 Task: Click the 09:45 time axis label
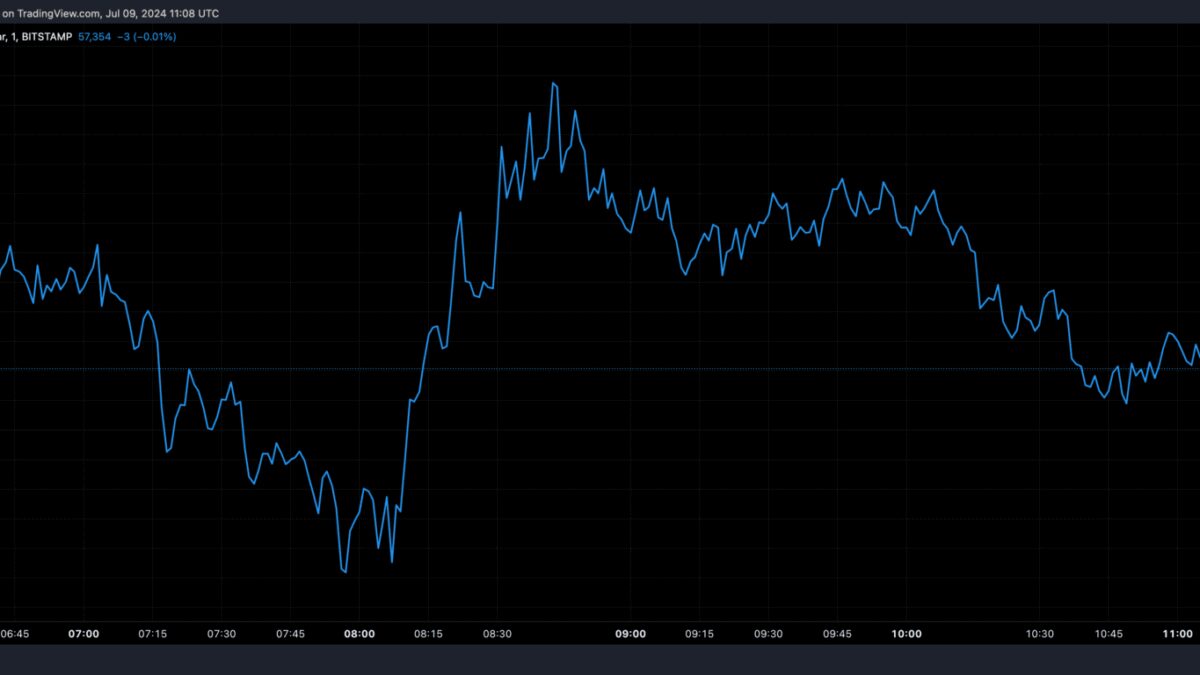[837, 634]
